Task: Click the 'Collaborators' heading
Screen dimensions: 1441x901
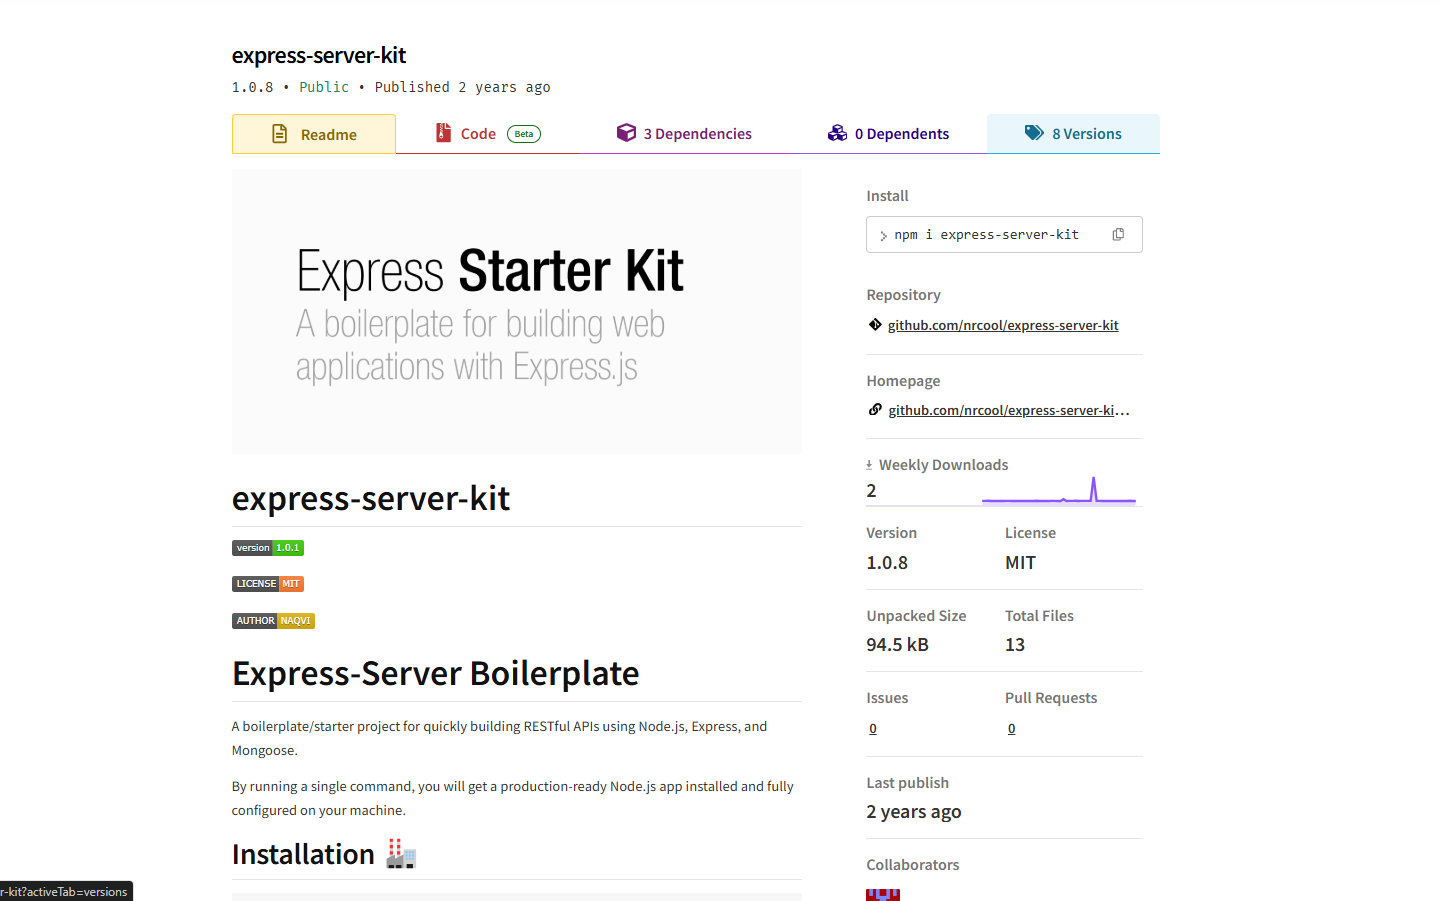Action: [x=913, y=865]
